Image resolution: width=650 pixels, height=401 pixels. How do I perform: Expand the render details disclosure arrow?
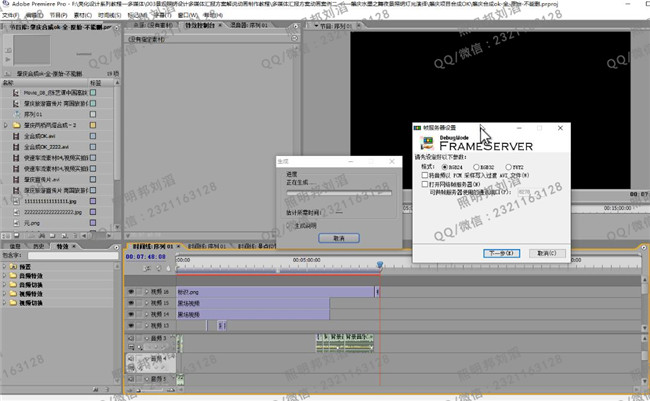tap(289, 226)
